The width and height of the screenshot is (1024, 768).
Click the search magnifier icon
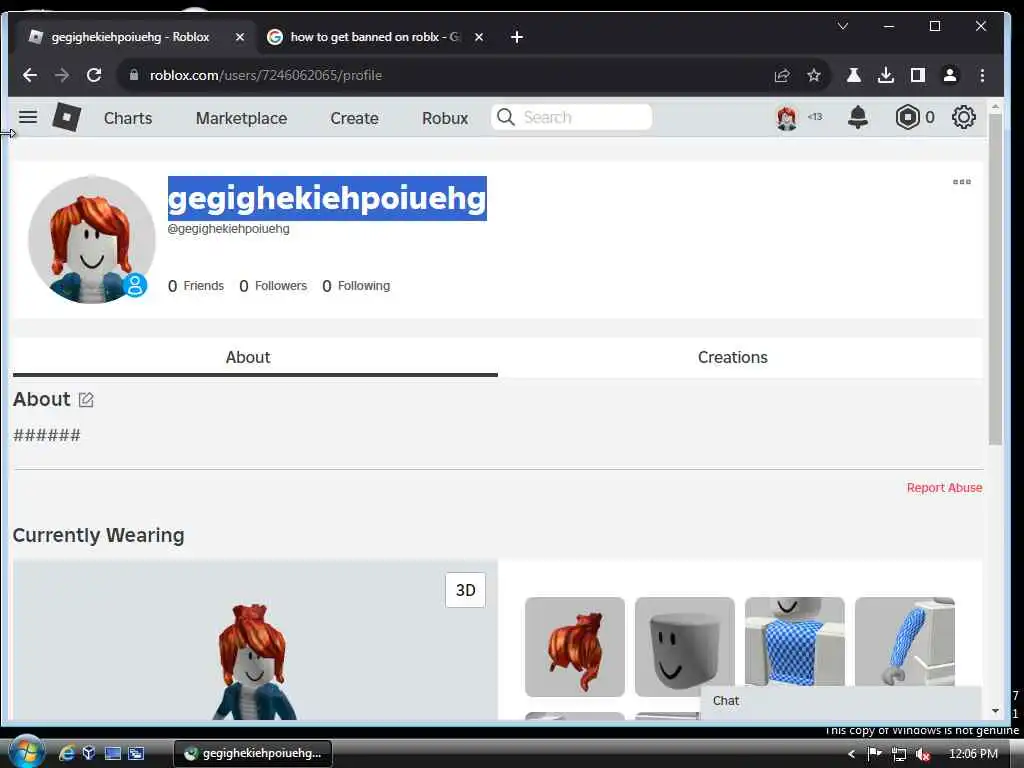505,118
